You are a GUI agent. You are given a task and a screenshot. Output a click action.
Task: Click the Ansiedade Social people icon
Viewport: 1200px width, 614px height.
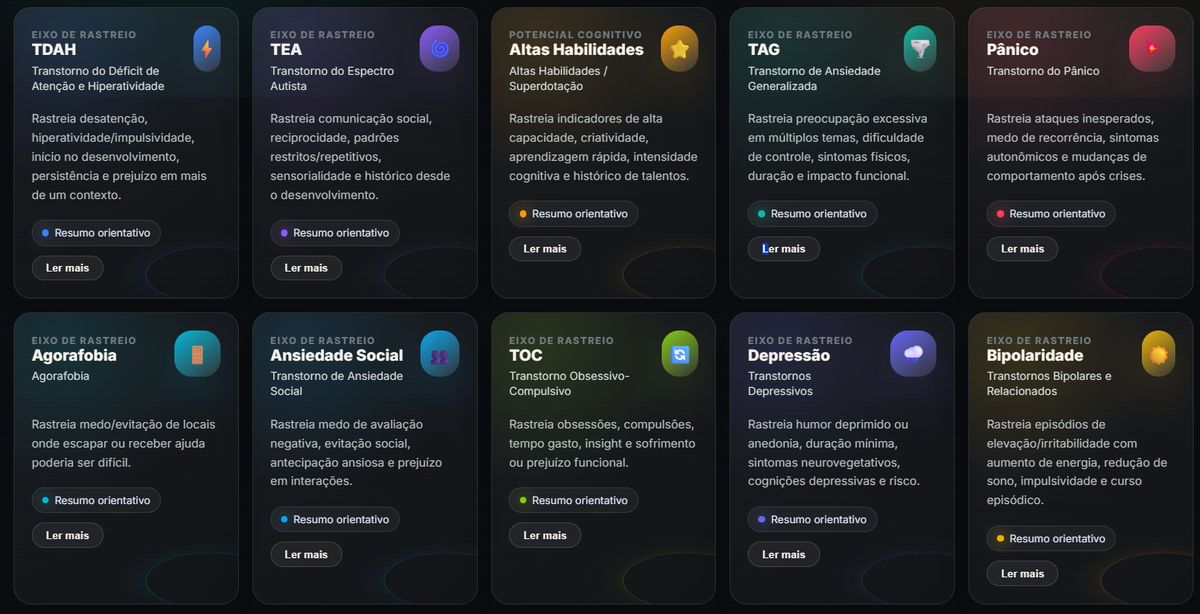click(x=439, y=353)
